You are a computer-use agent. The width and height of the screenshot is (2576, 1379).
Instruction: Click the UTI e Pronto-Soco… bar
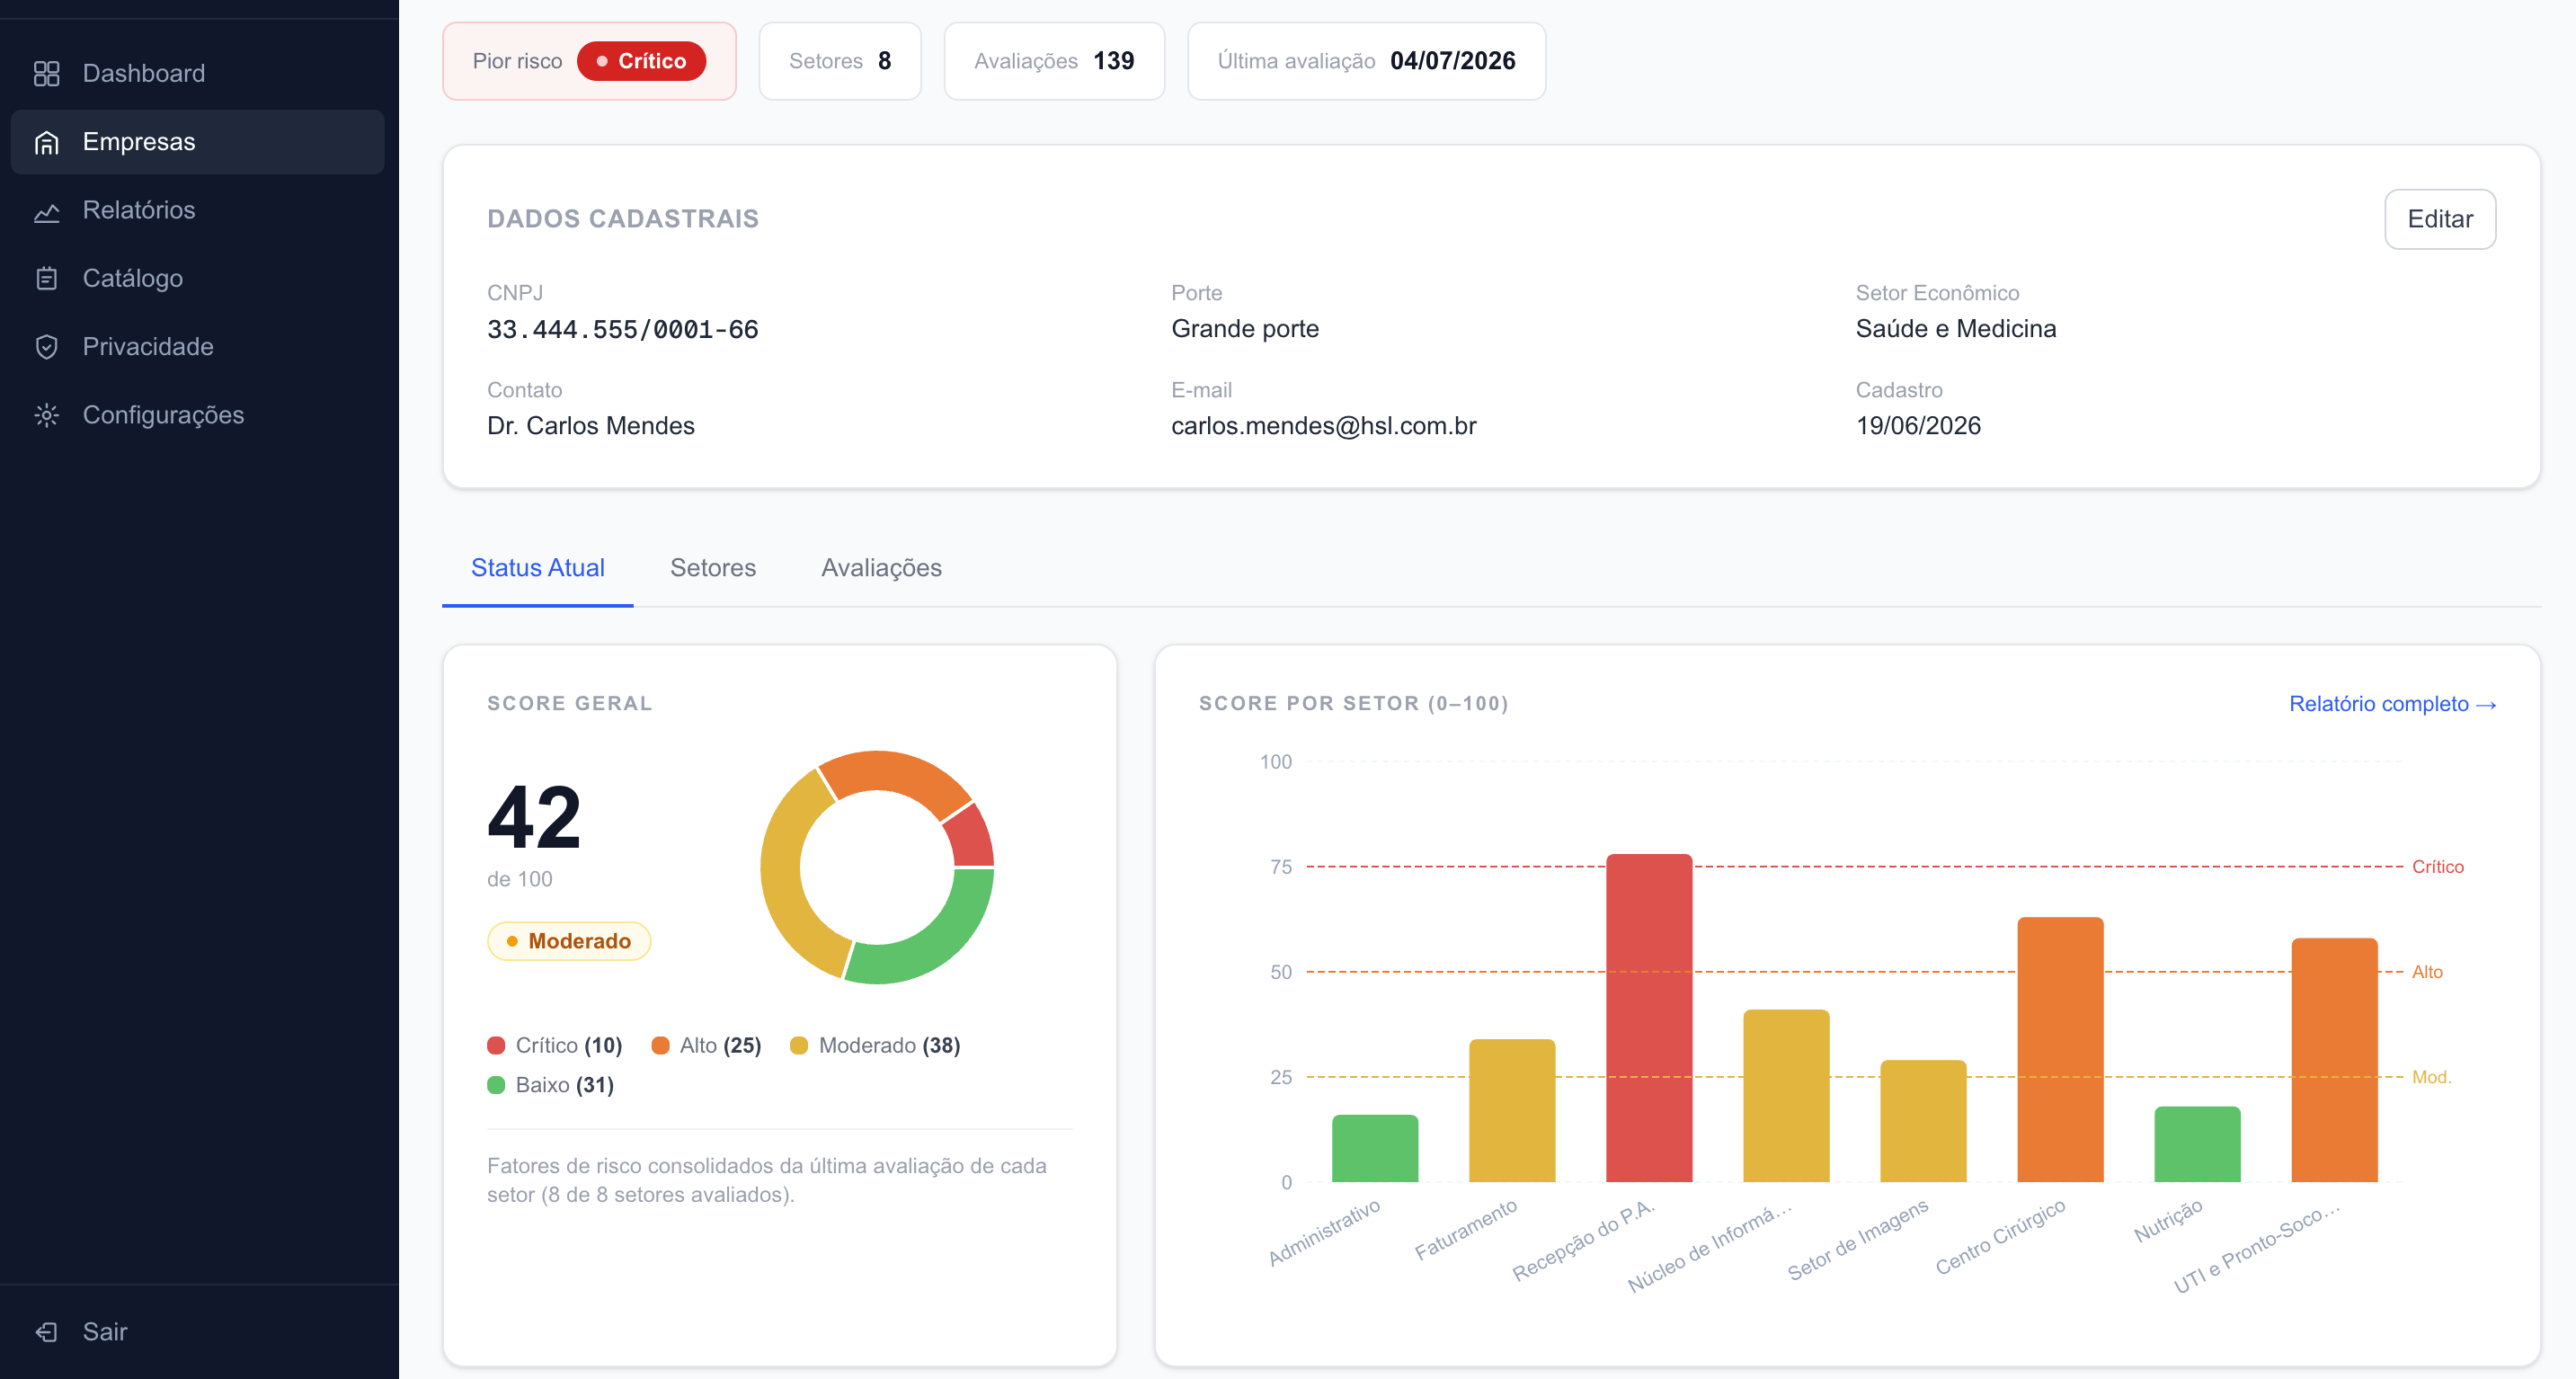pyautogui.click(x=2333, y=1060)
